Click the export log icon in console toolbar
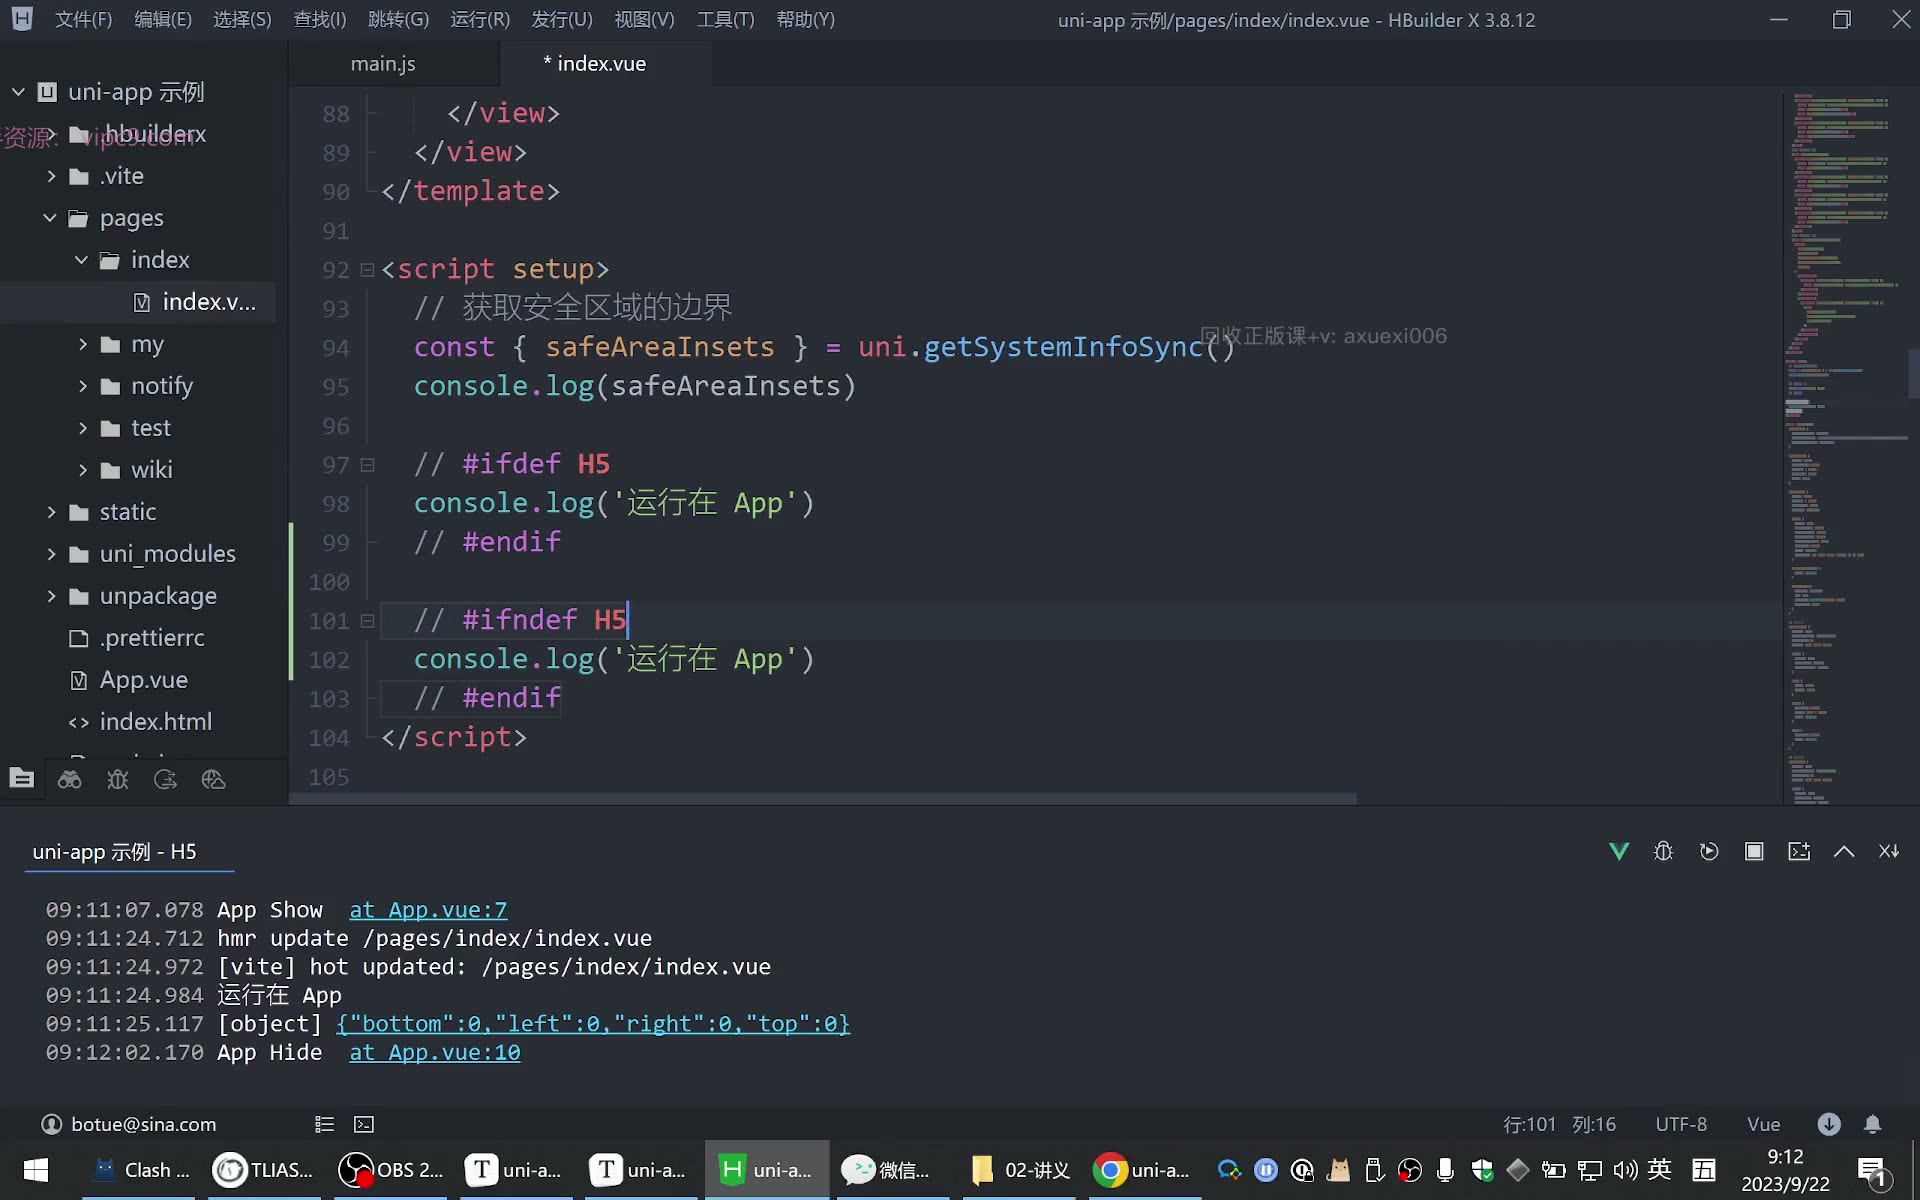 [x=1799, y=851]
